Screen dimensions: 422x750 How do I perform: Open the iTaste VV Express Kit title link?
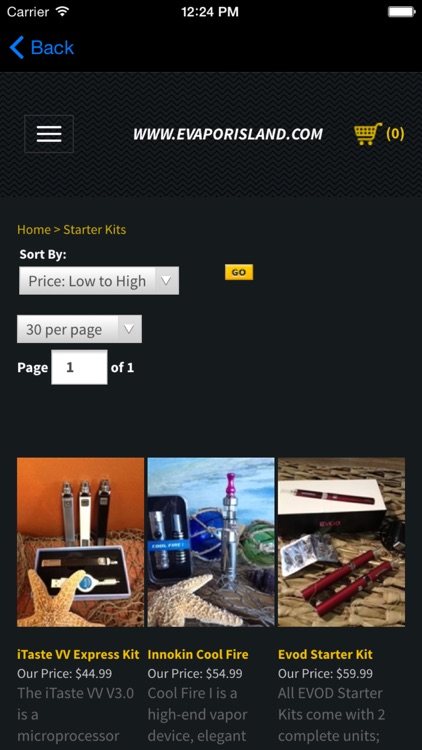78,654
